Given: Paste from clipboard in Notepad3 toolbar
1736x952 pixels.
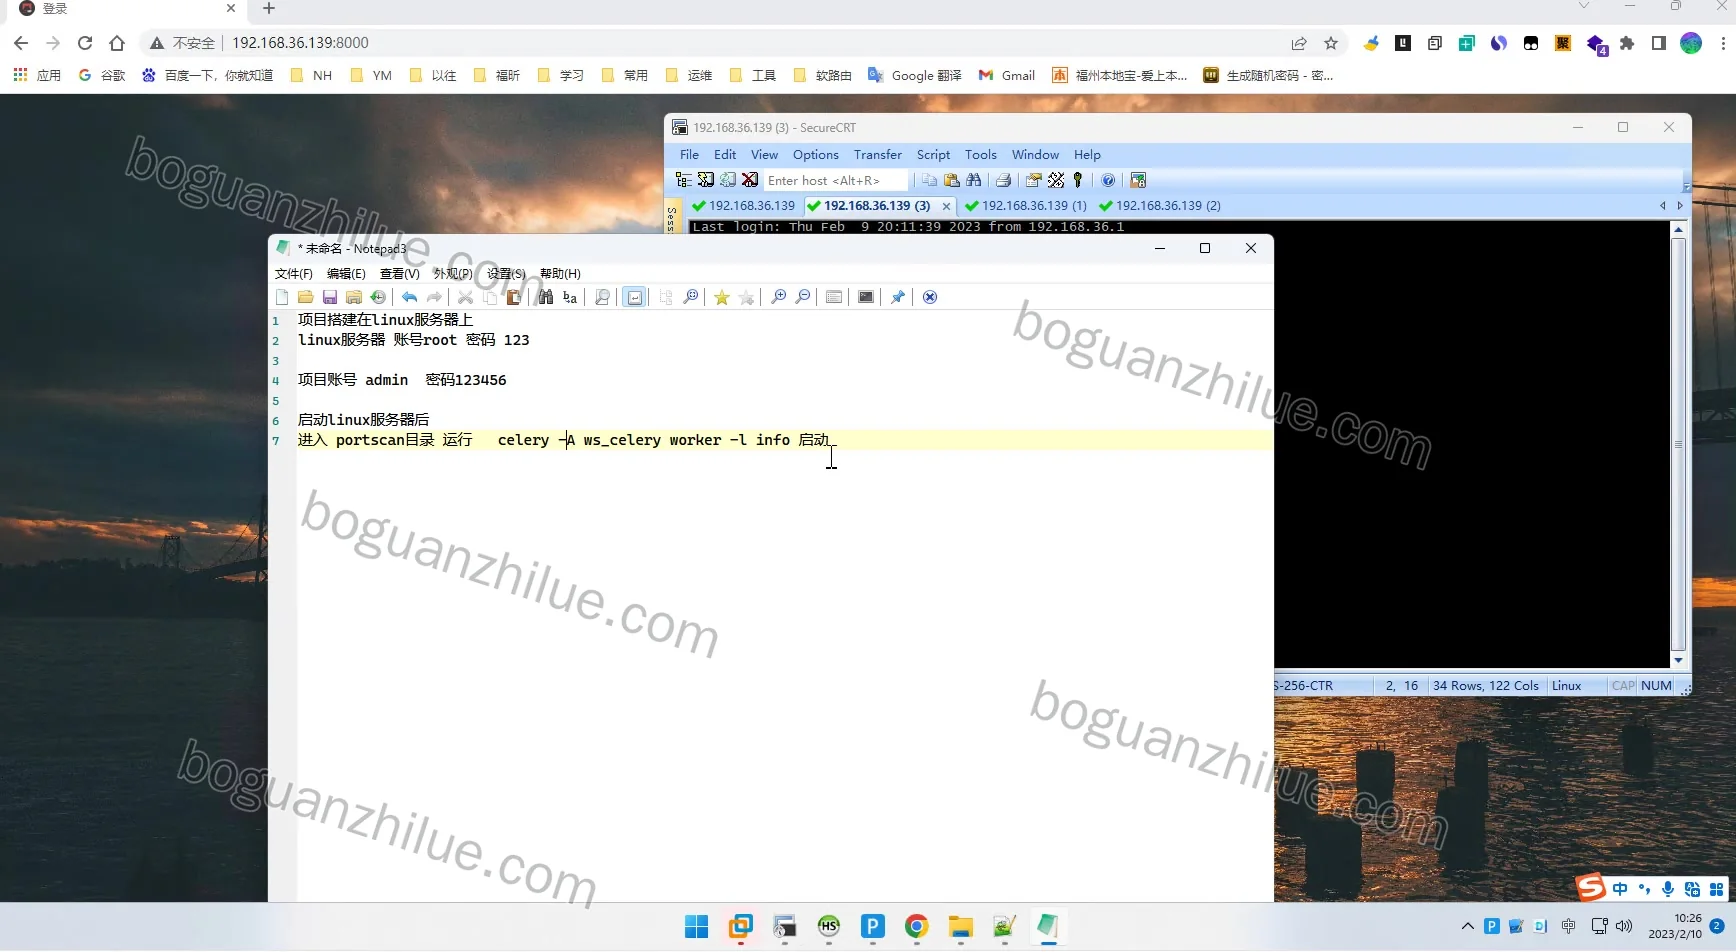Looking at the screenshot, I should 514,297.
